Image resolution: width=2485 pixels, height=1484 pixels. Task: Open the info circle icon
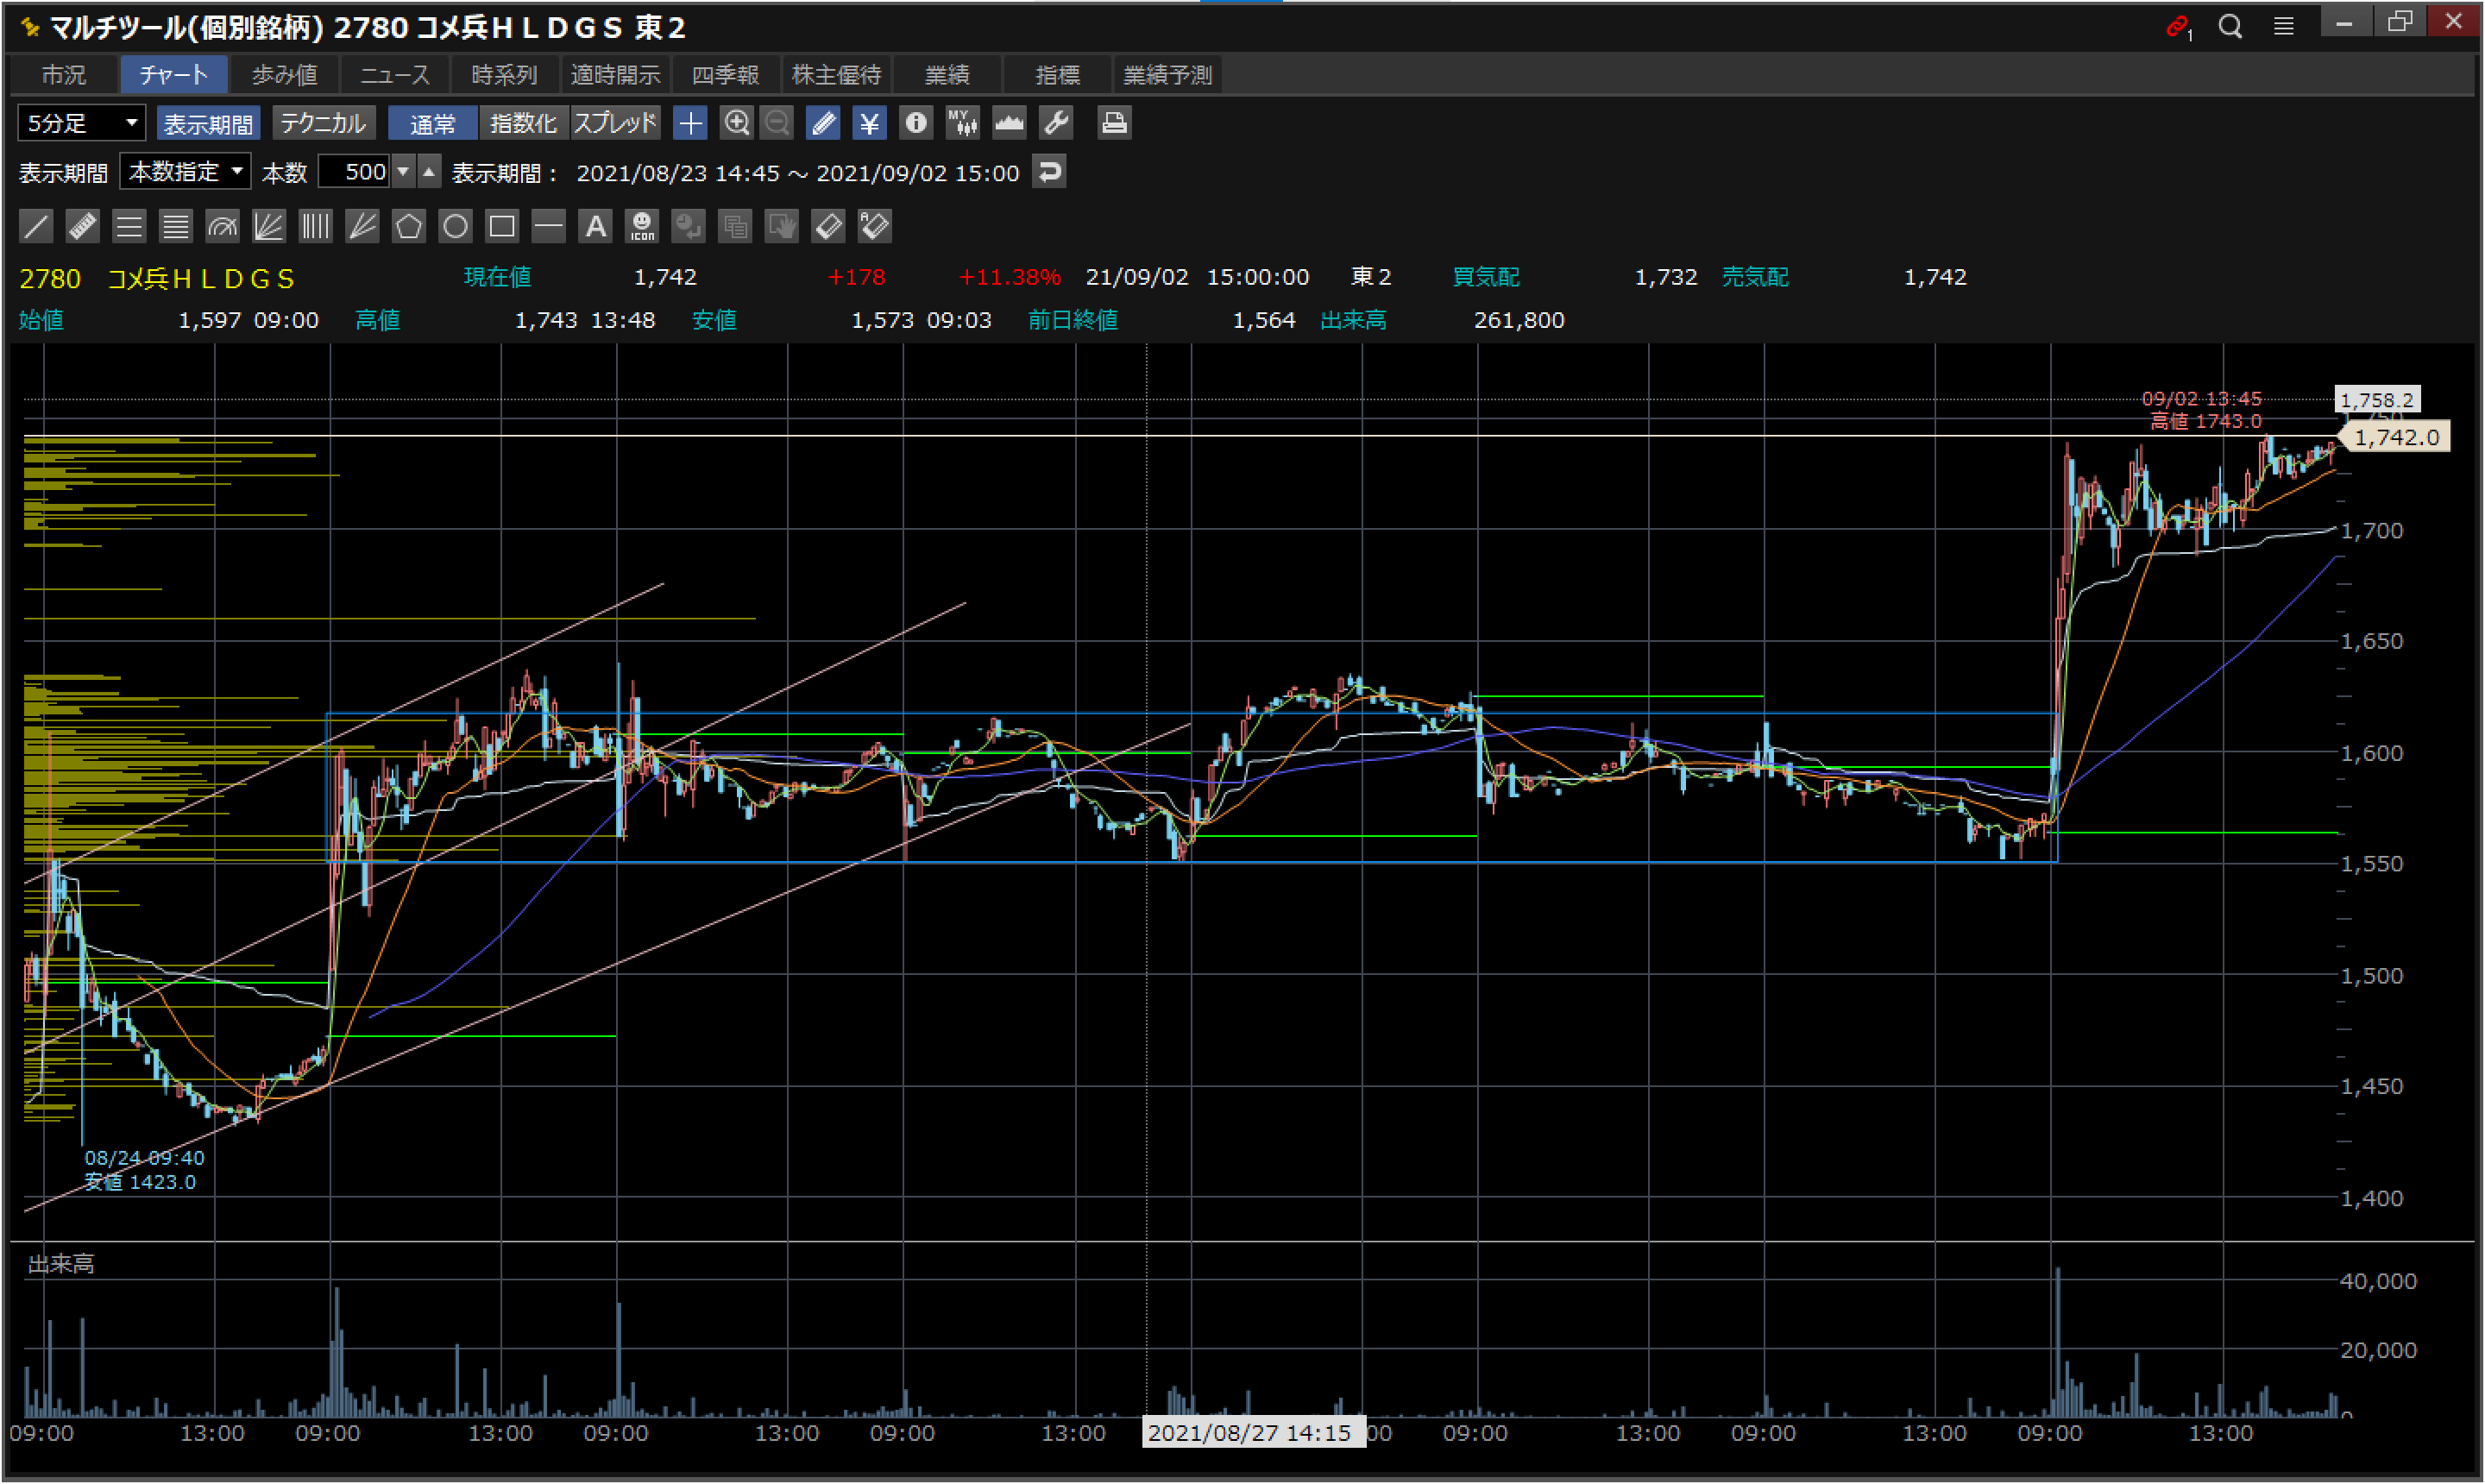coord(915,123)
